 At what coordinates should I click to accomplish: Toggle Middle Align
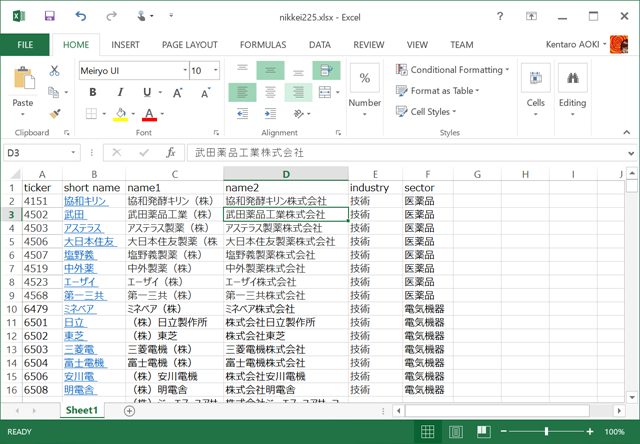pyautogui.click(x=270, y=70)
